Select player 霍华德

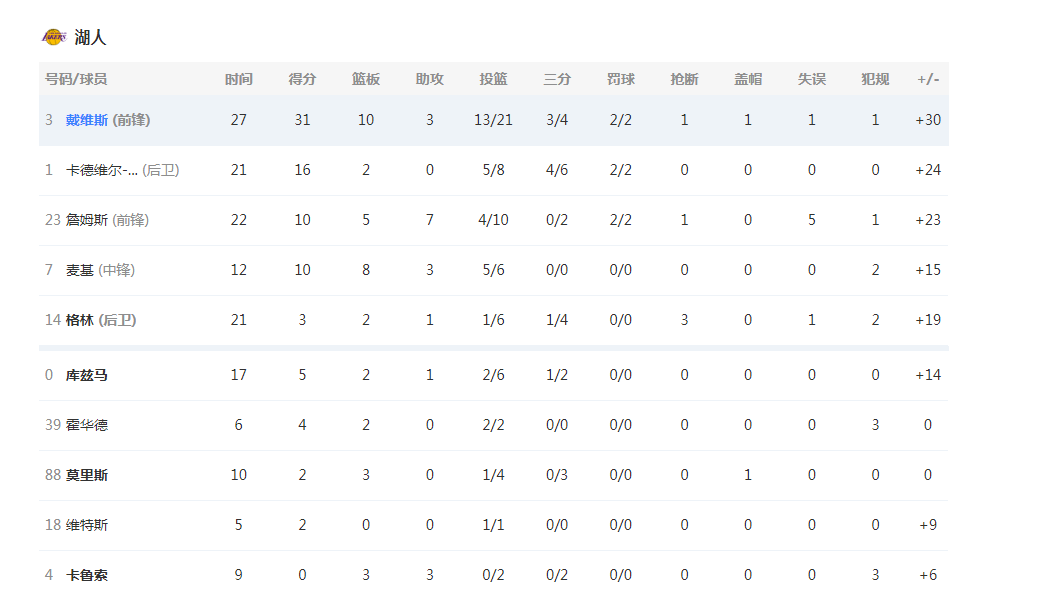(87, 425)
